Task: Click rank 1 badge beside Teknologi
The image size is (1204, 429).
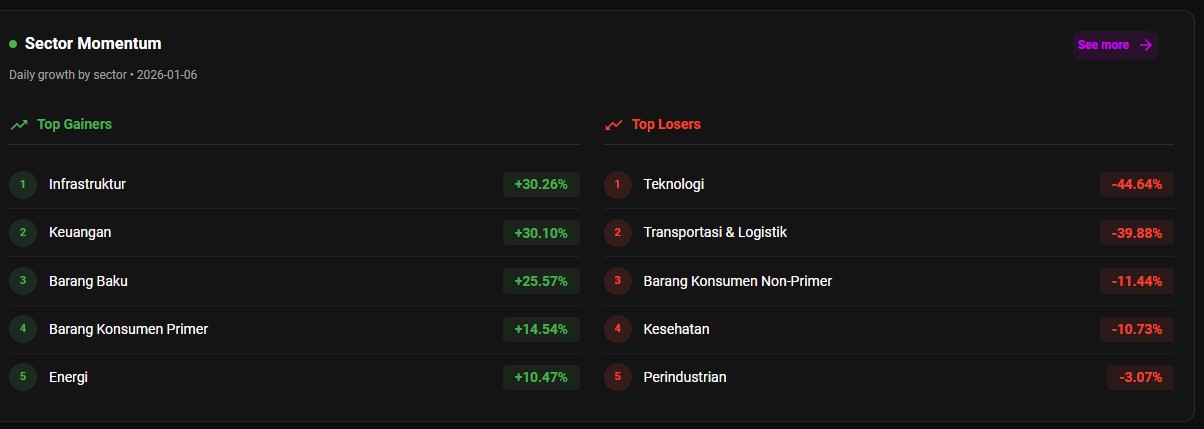Action: 618,184
